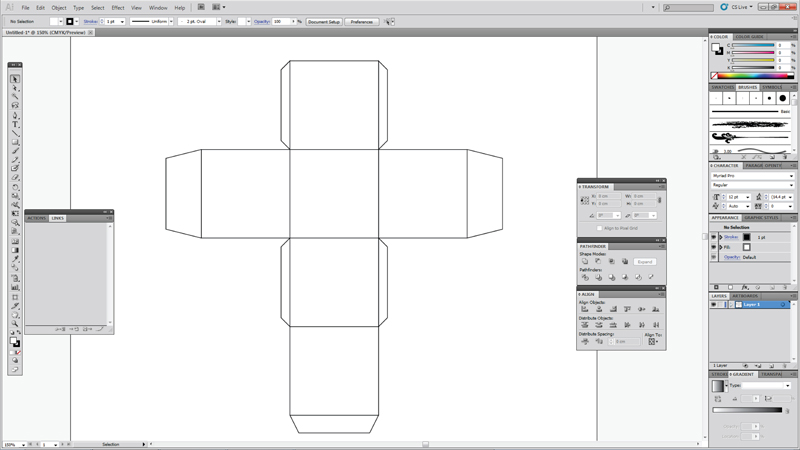Select the Artboard tool
Viewport: 800px width, 450px height.
click(15, 297)
